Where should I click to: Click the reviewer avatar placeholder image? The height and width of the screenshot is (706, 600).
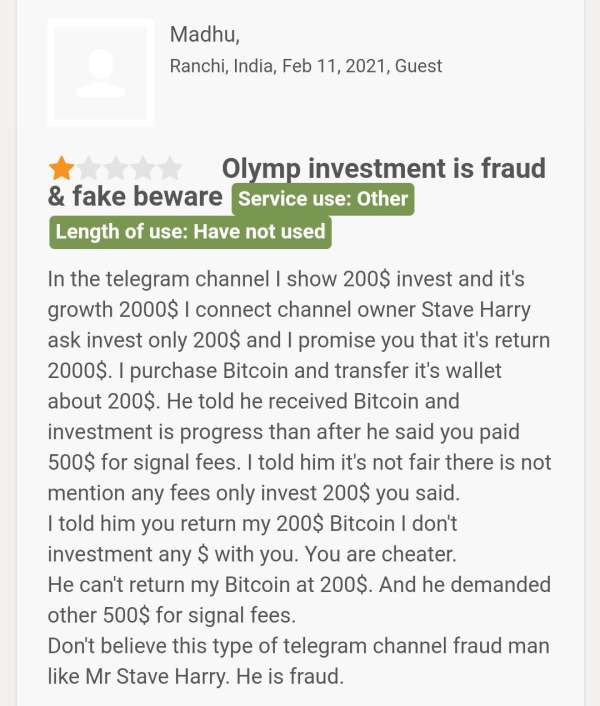coord(101,73)
